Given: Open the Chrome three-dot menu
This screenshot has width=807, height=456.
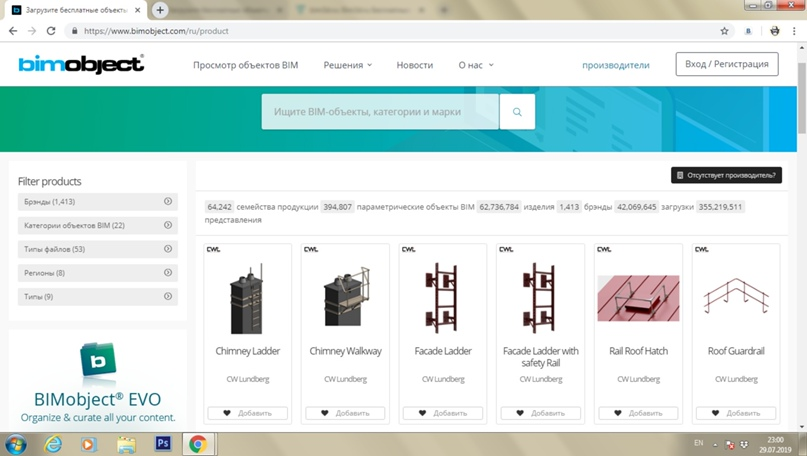Looking at the screenshot, I should [x=794, y=31].
